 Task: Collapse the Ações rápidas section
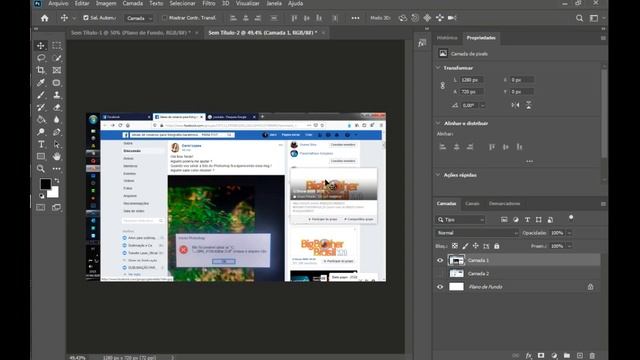pos(438,175)
